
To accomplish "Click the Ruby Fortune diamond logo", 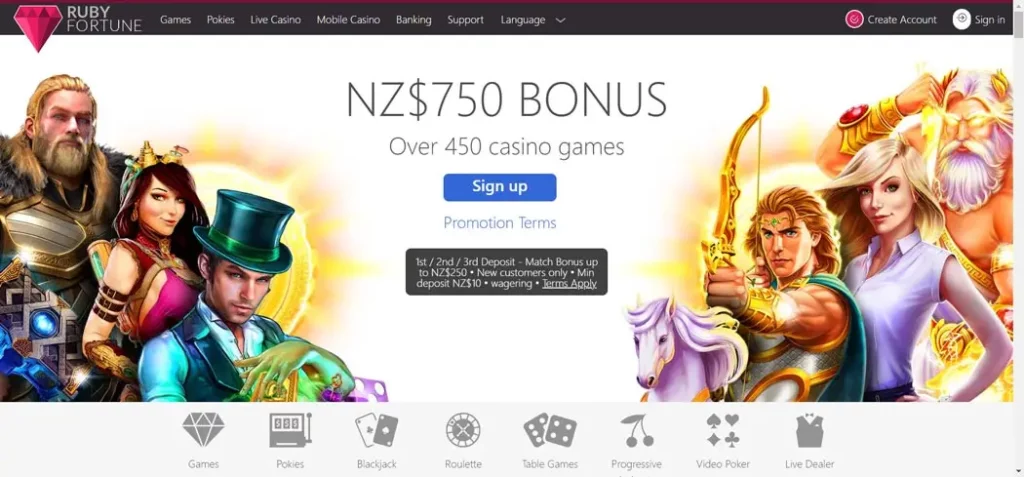I will (38, 28).
